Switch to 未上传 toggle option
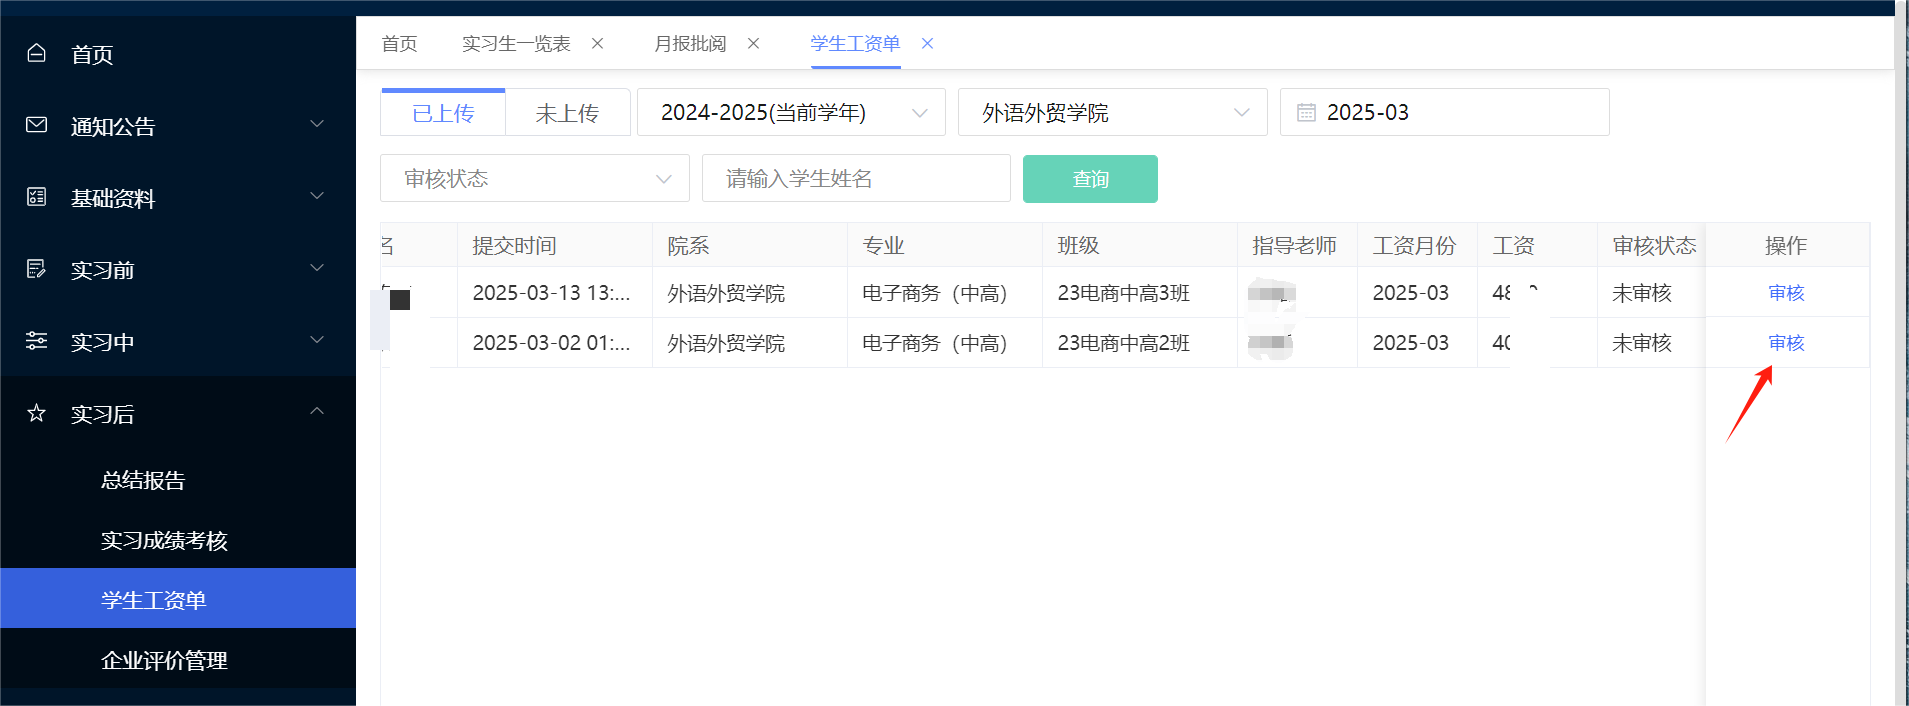Viewport: 1909px width, 706px height. pyautogui.click(x=567, y=113)
